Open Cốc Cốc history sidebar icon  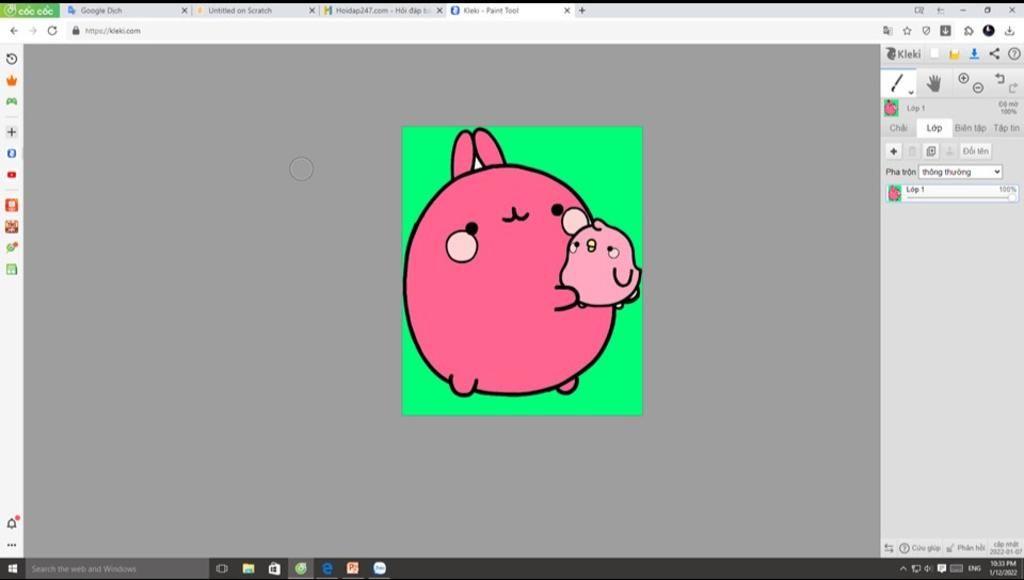(12, 59)
